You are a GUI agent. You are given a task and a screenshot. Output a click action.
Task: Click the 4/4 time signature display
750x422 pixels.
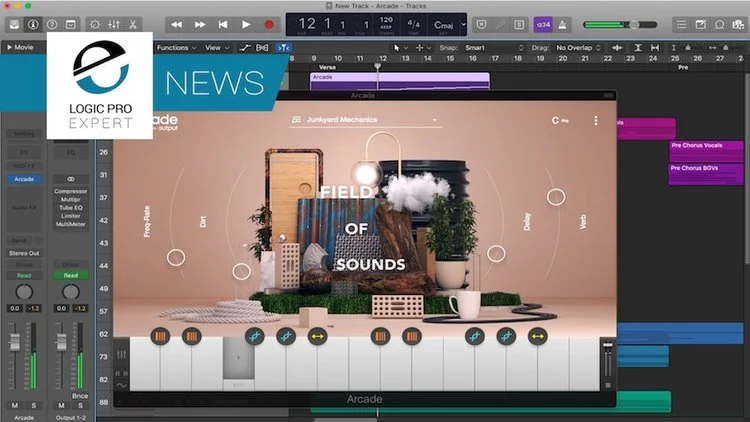pos(414,24)
